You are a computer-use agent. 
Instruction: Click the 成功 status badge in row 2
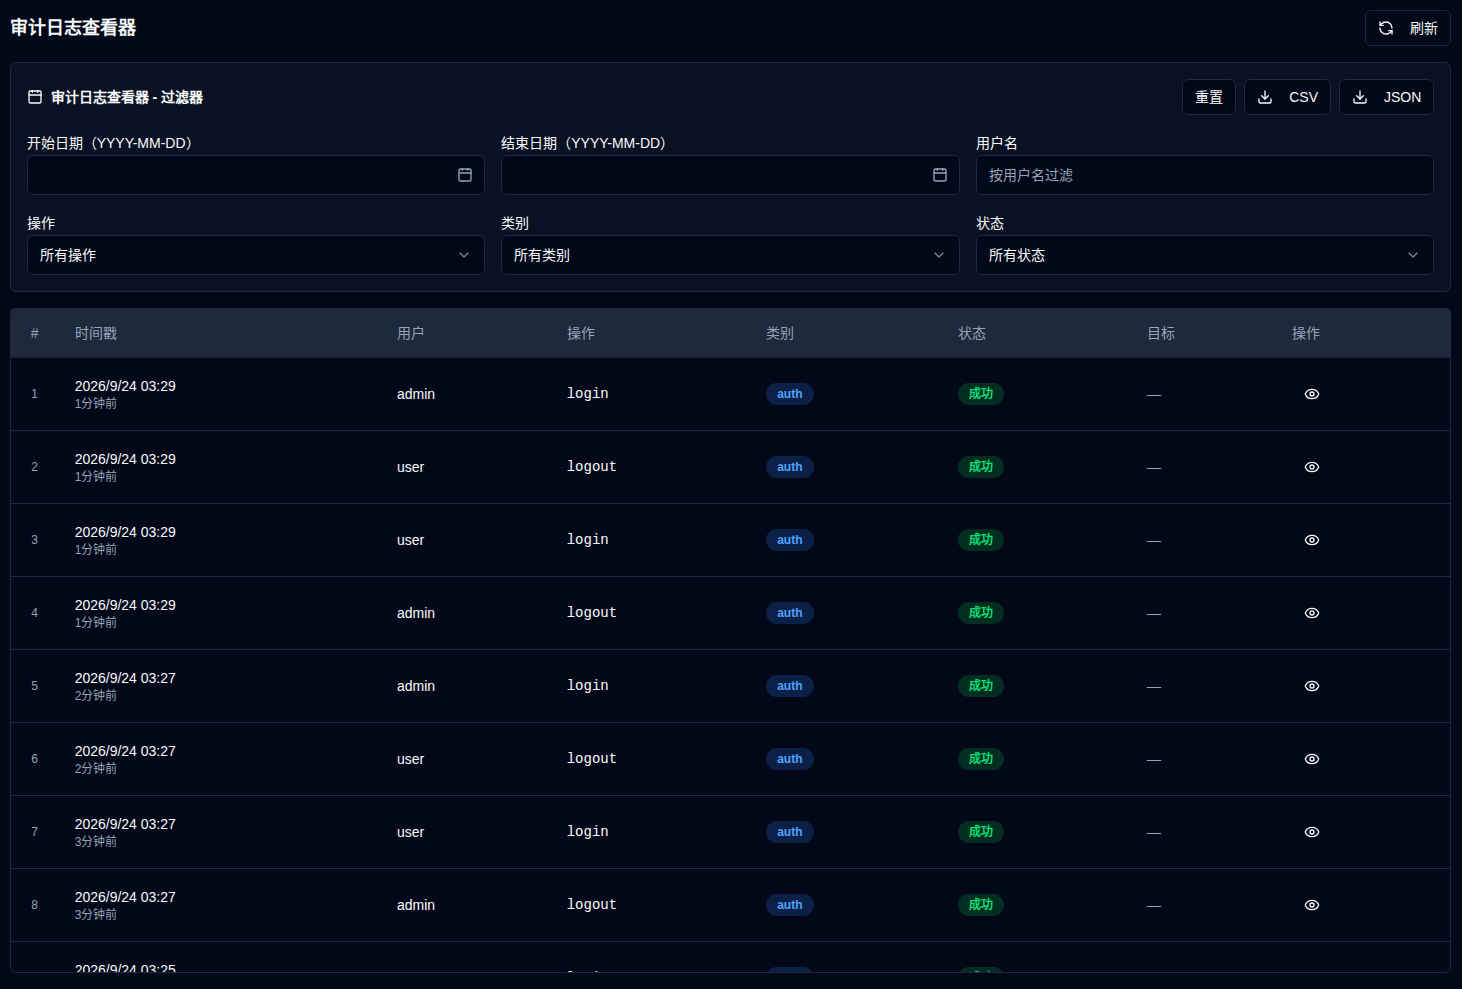click(x=981, y=467)
